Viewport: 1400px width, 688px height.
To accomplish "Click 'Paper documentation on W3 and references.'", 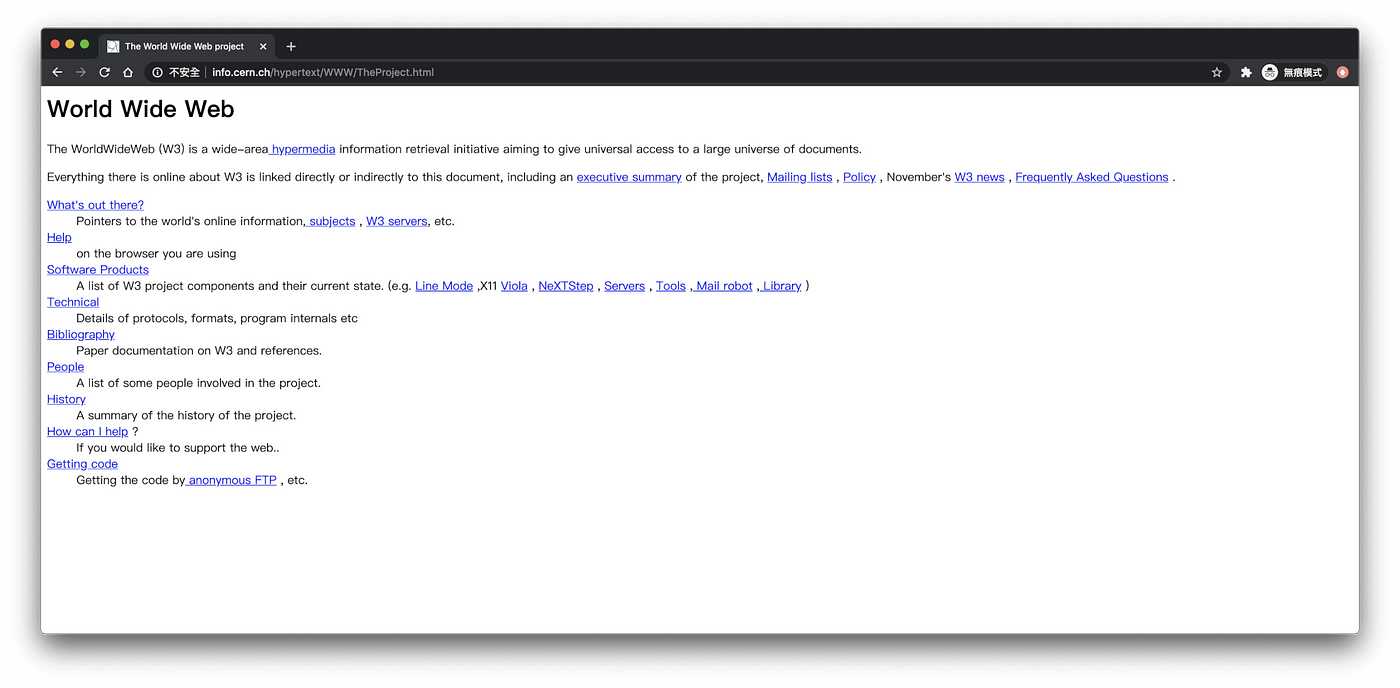I will 199,350.
